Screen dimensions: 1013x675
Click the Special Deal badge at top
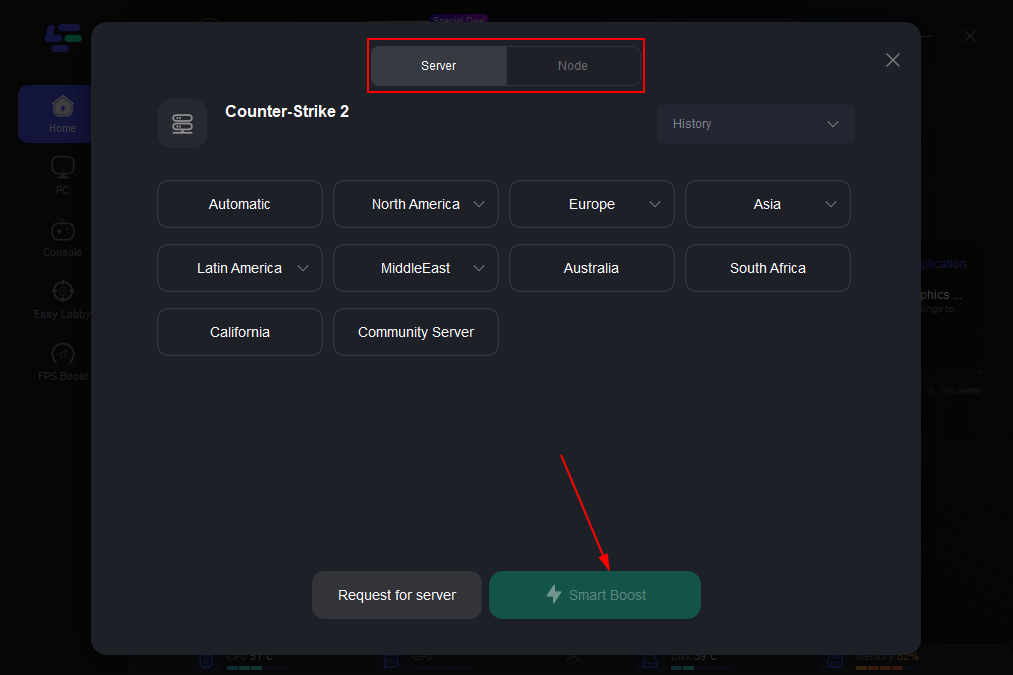(x=459, y=19)
